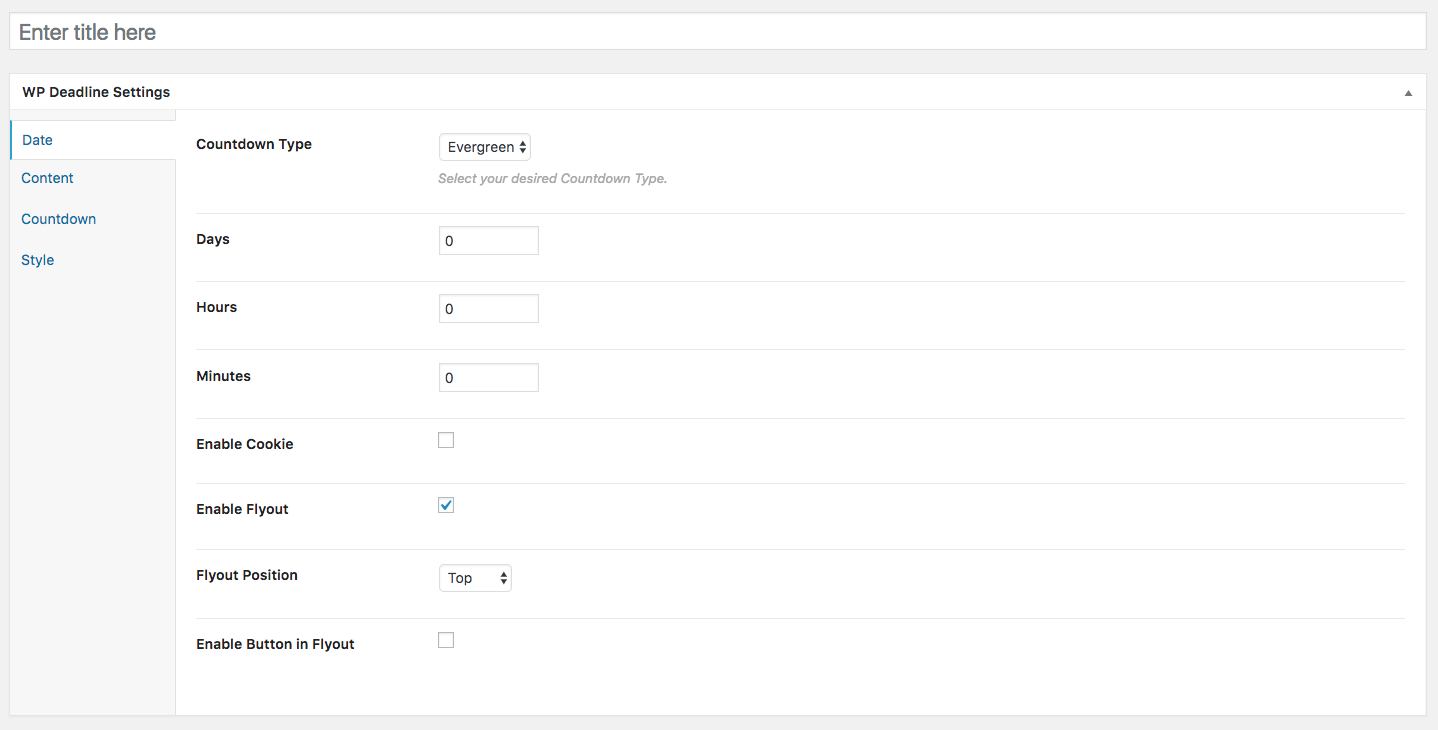The height and width of the screenshot is (730, 1438).
Task: Open the Flyout Position dropdown
Action: pyautogui.click(x=475, y=578)
